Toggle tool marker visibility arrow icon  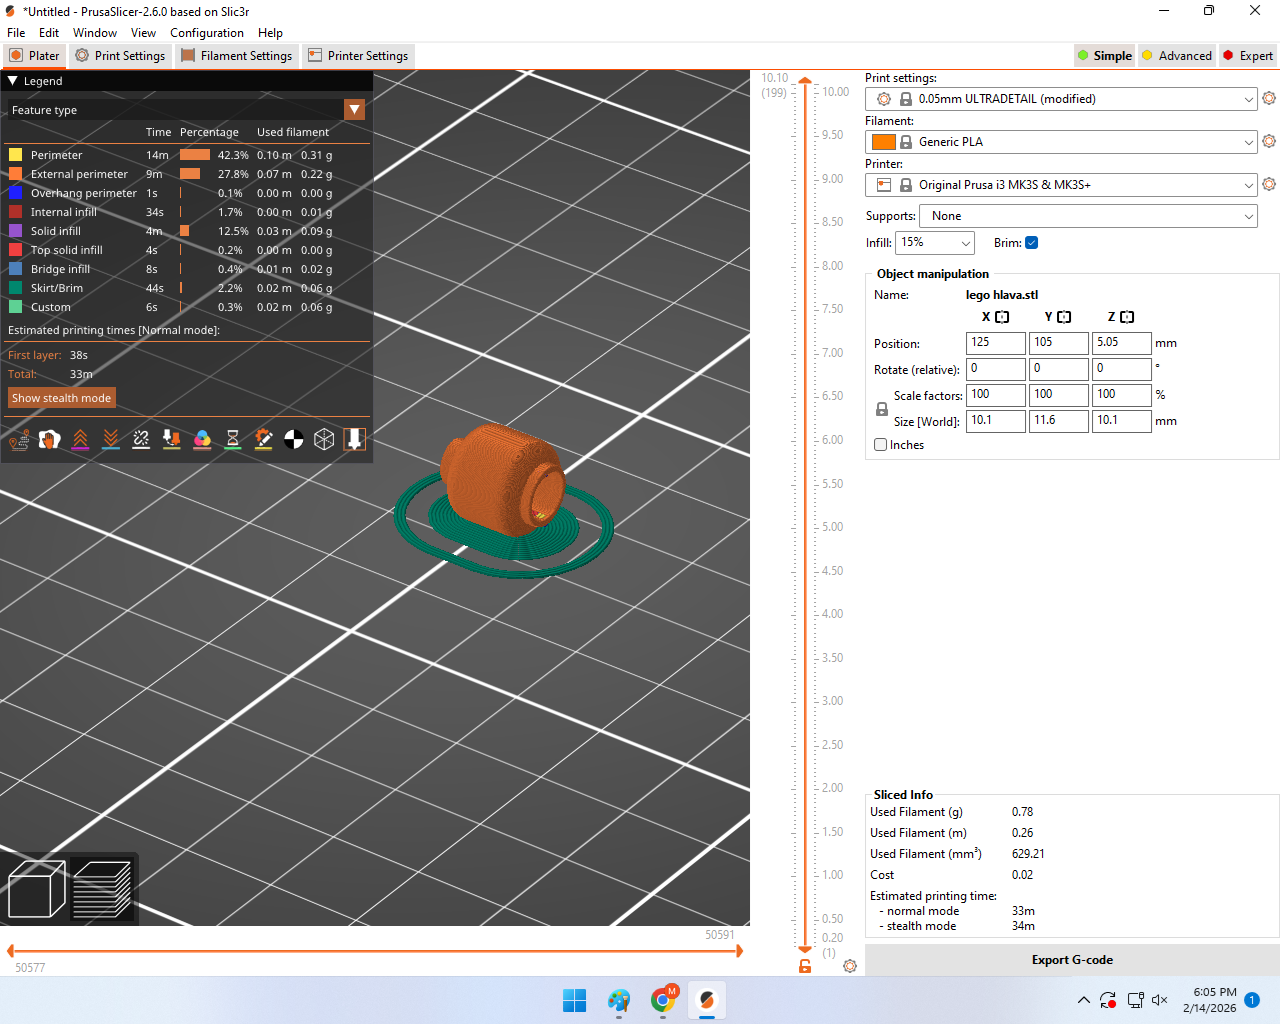[355, 439]
